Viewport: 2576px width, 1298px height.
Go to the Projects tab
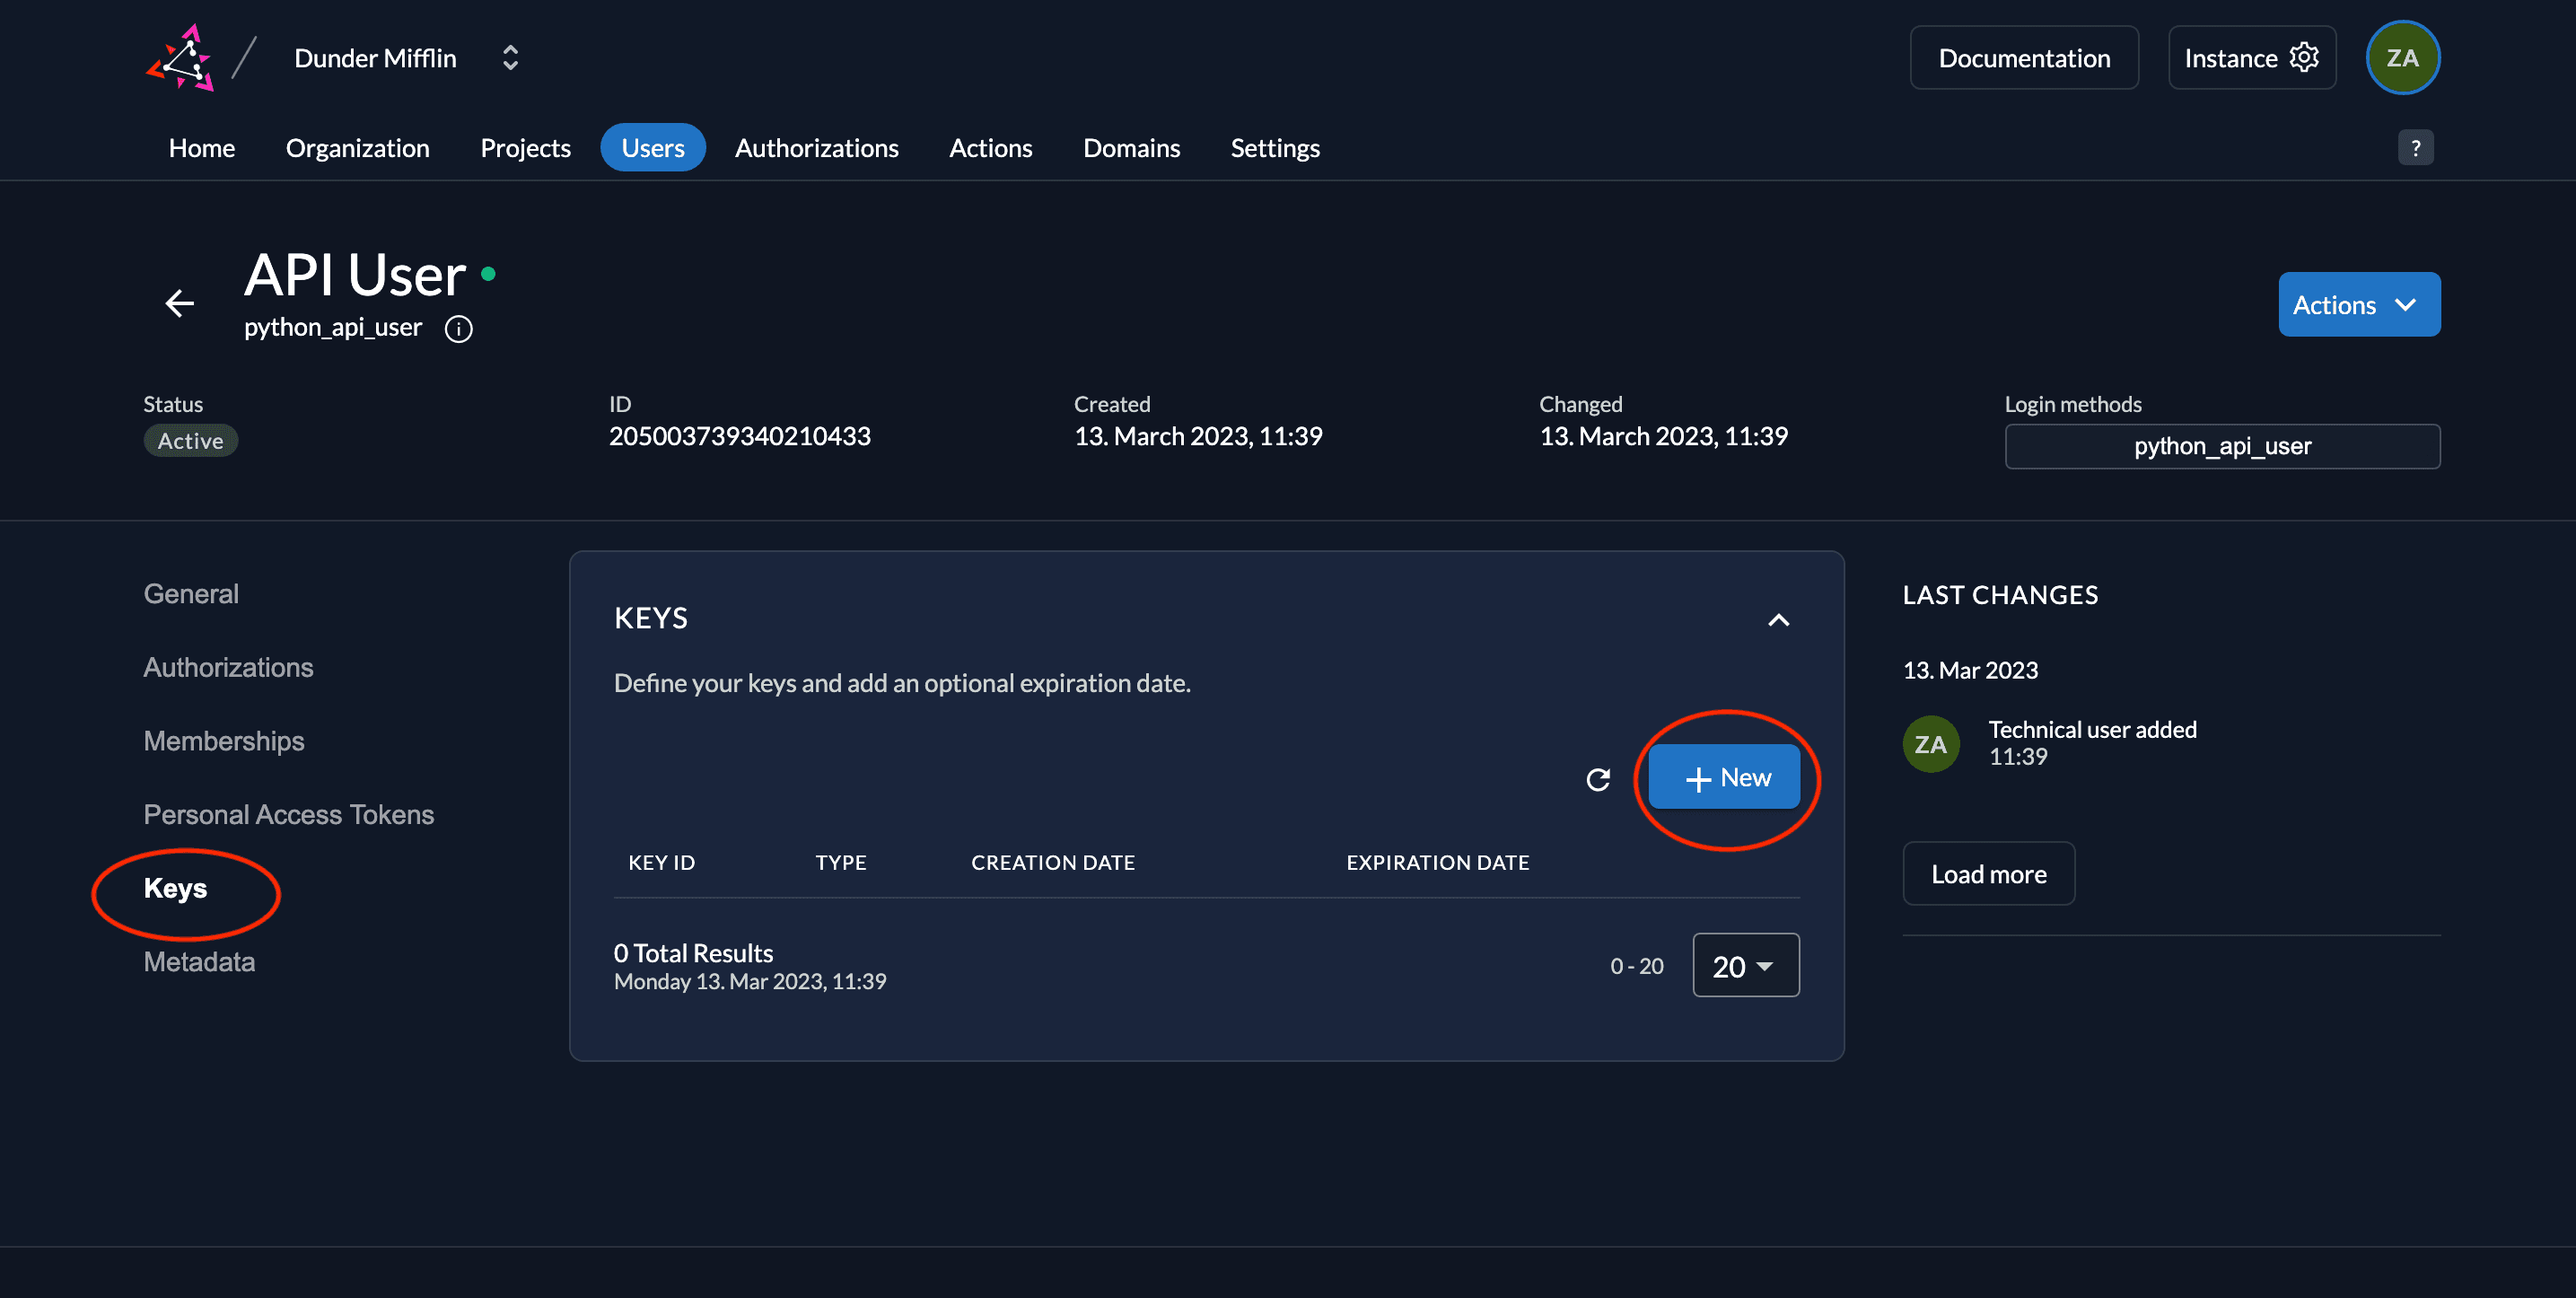pos(525,148)
